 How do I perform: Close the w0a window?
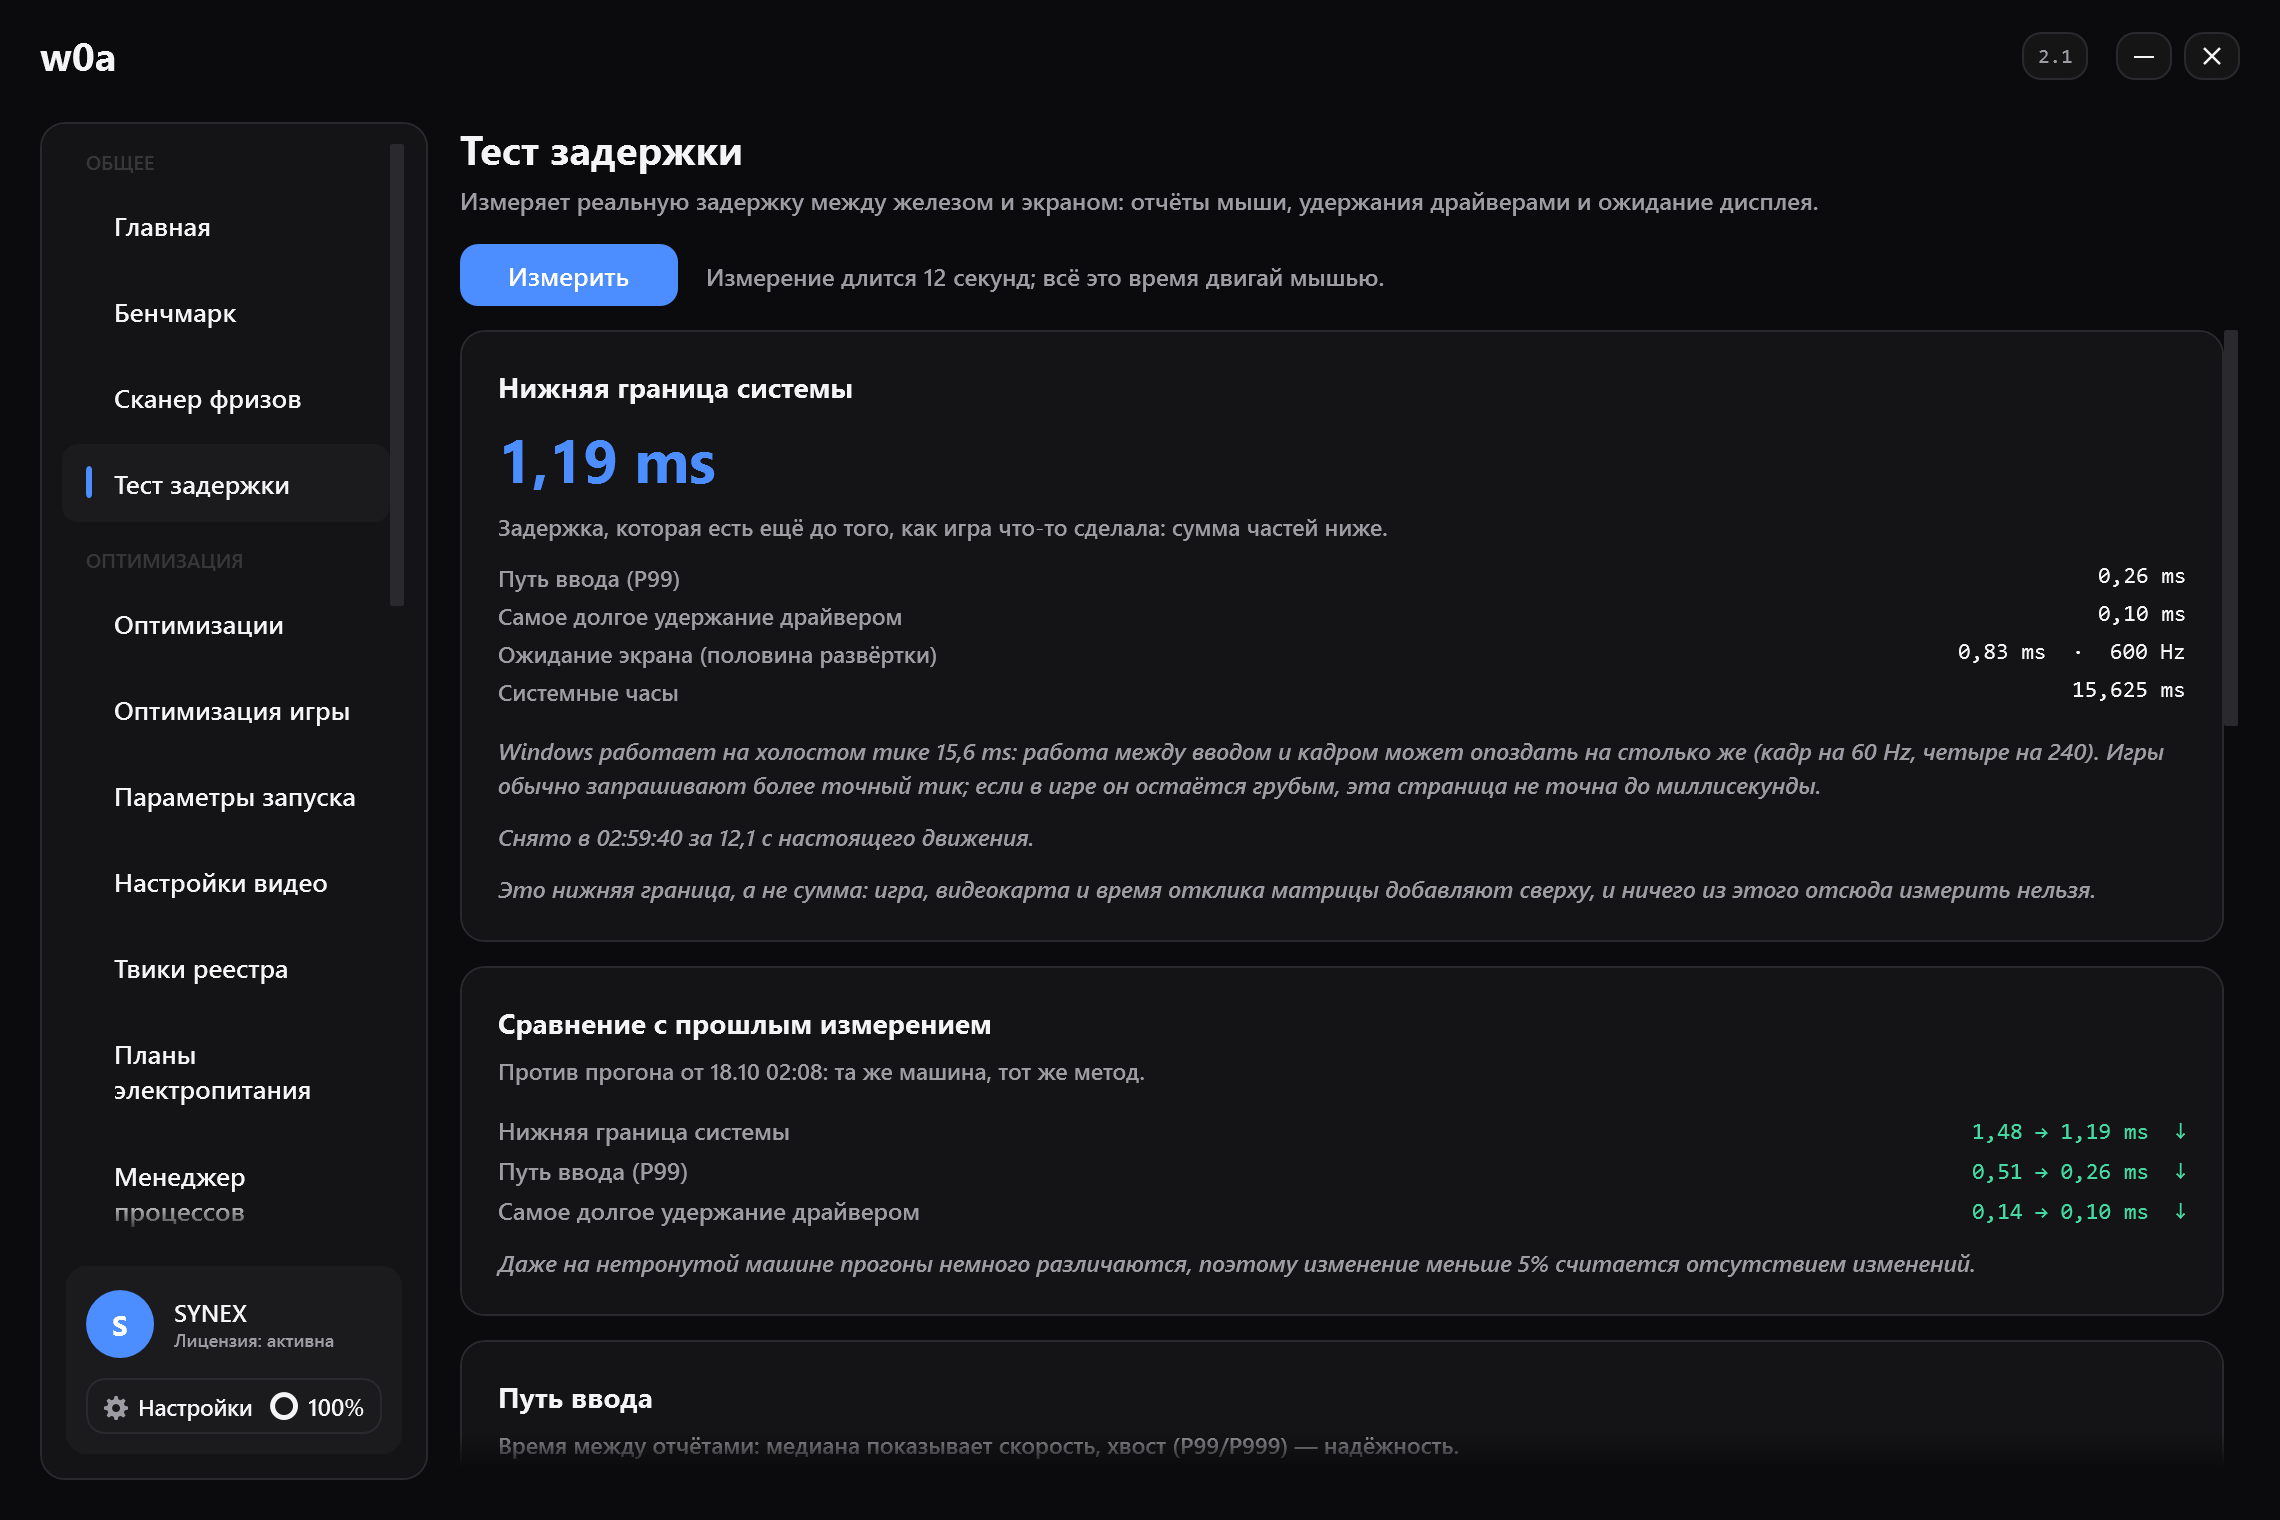(2211, 57)
